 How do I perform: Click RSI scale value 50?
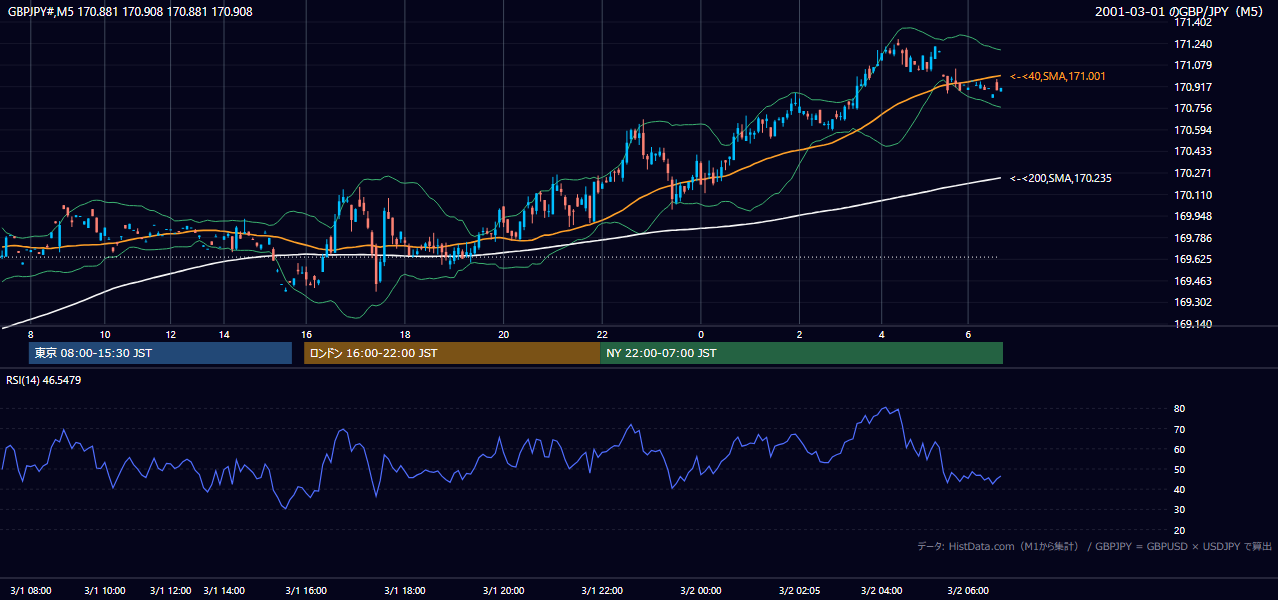(1180, 469)
